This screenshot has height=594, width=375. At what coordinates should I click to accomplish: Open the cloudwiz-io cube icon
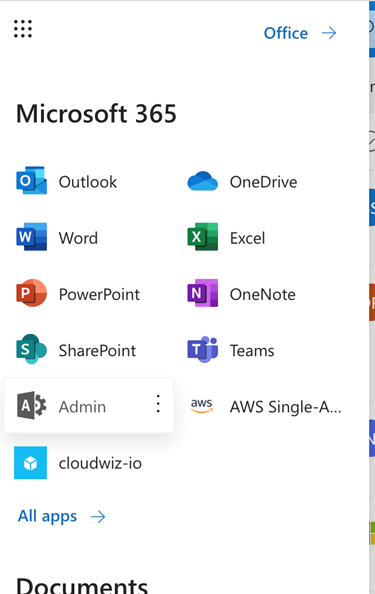[x=30, y=463]
